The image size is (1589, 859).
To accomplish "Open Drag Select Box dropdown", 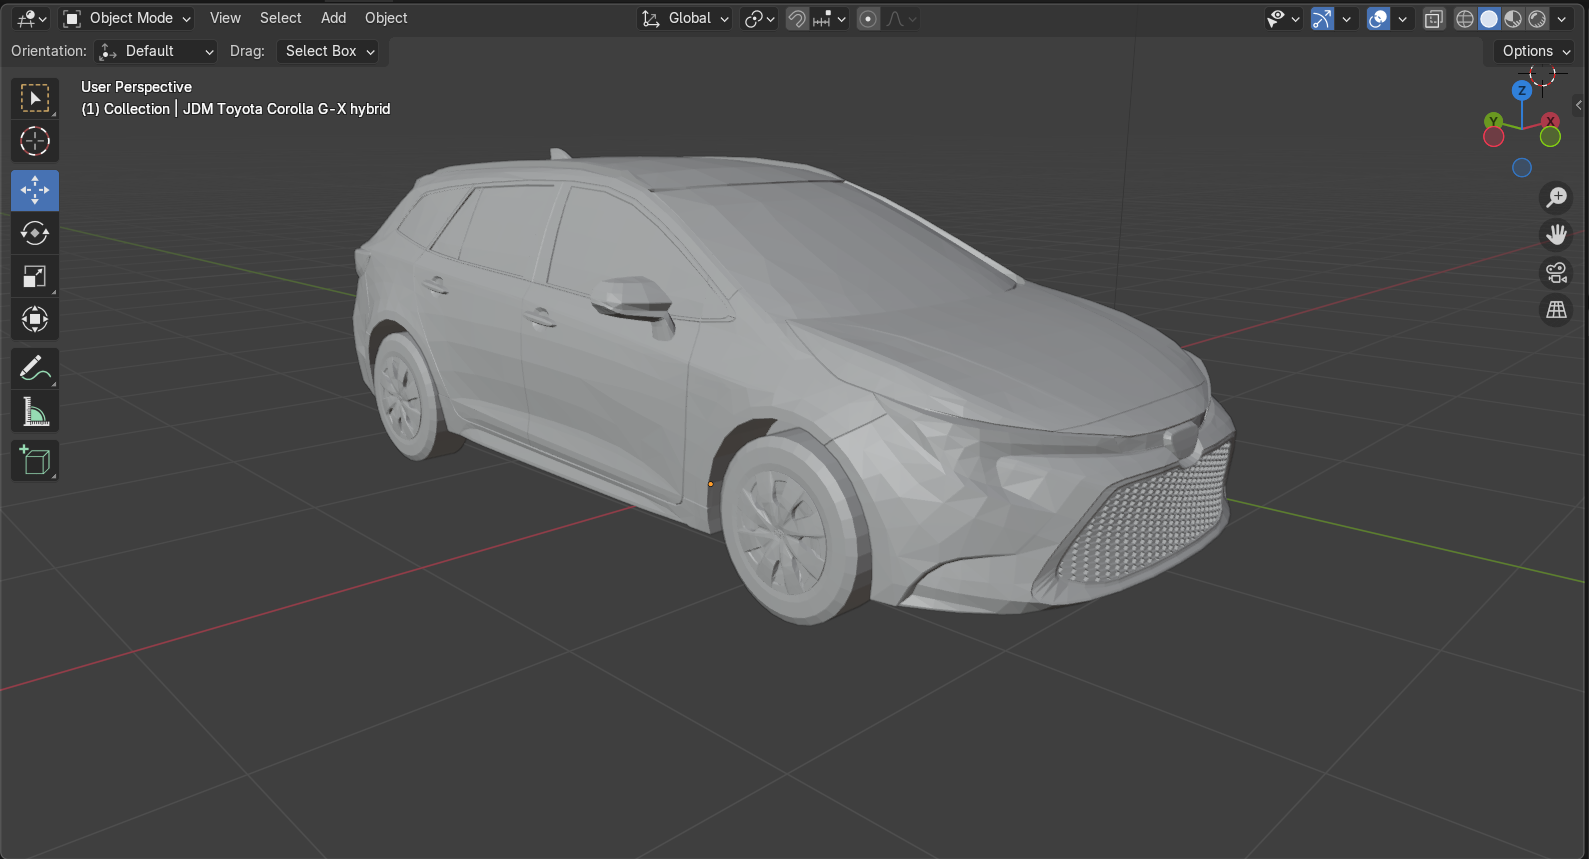I will 328,51.
